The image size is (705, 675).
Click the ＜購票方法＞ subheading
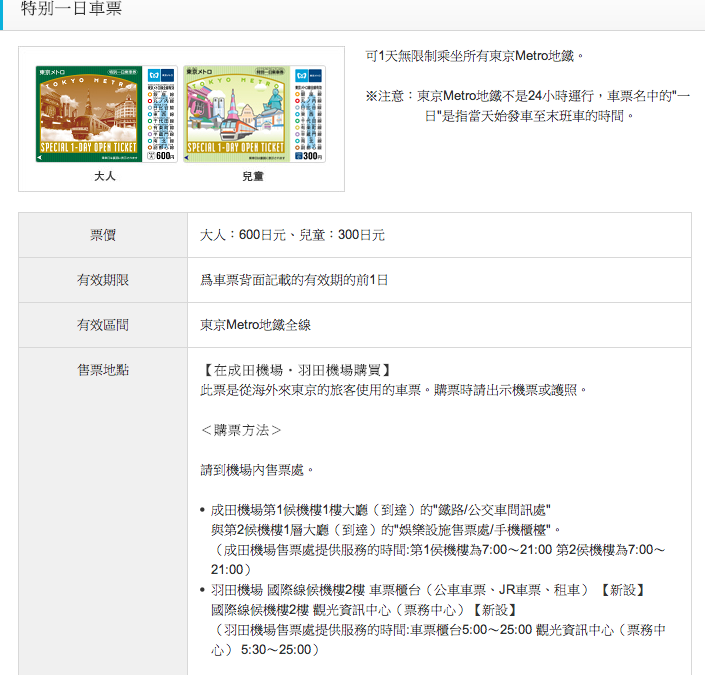[x=241, y=430]
